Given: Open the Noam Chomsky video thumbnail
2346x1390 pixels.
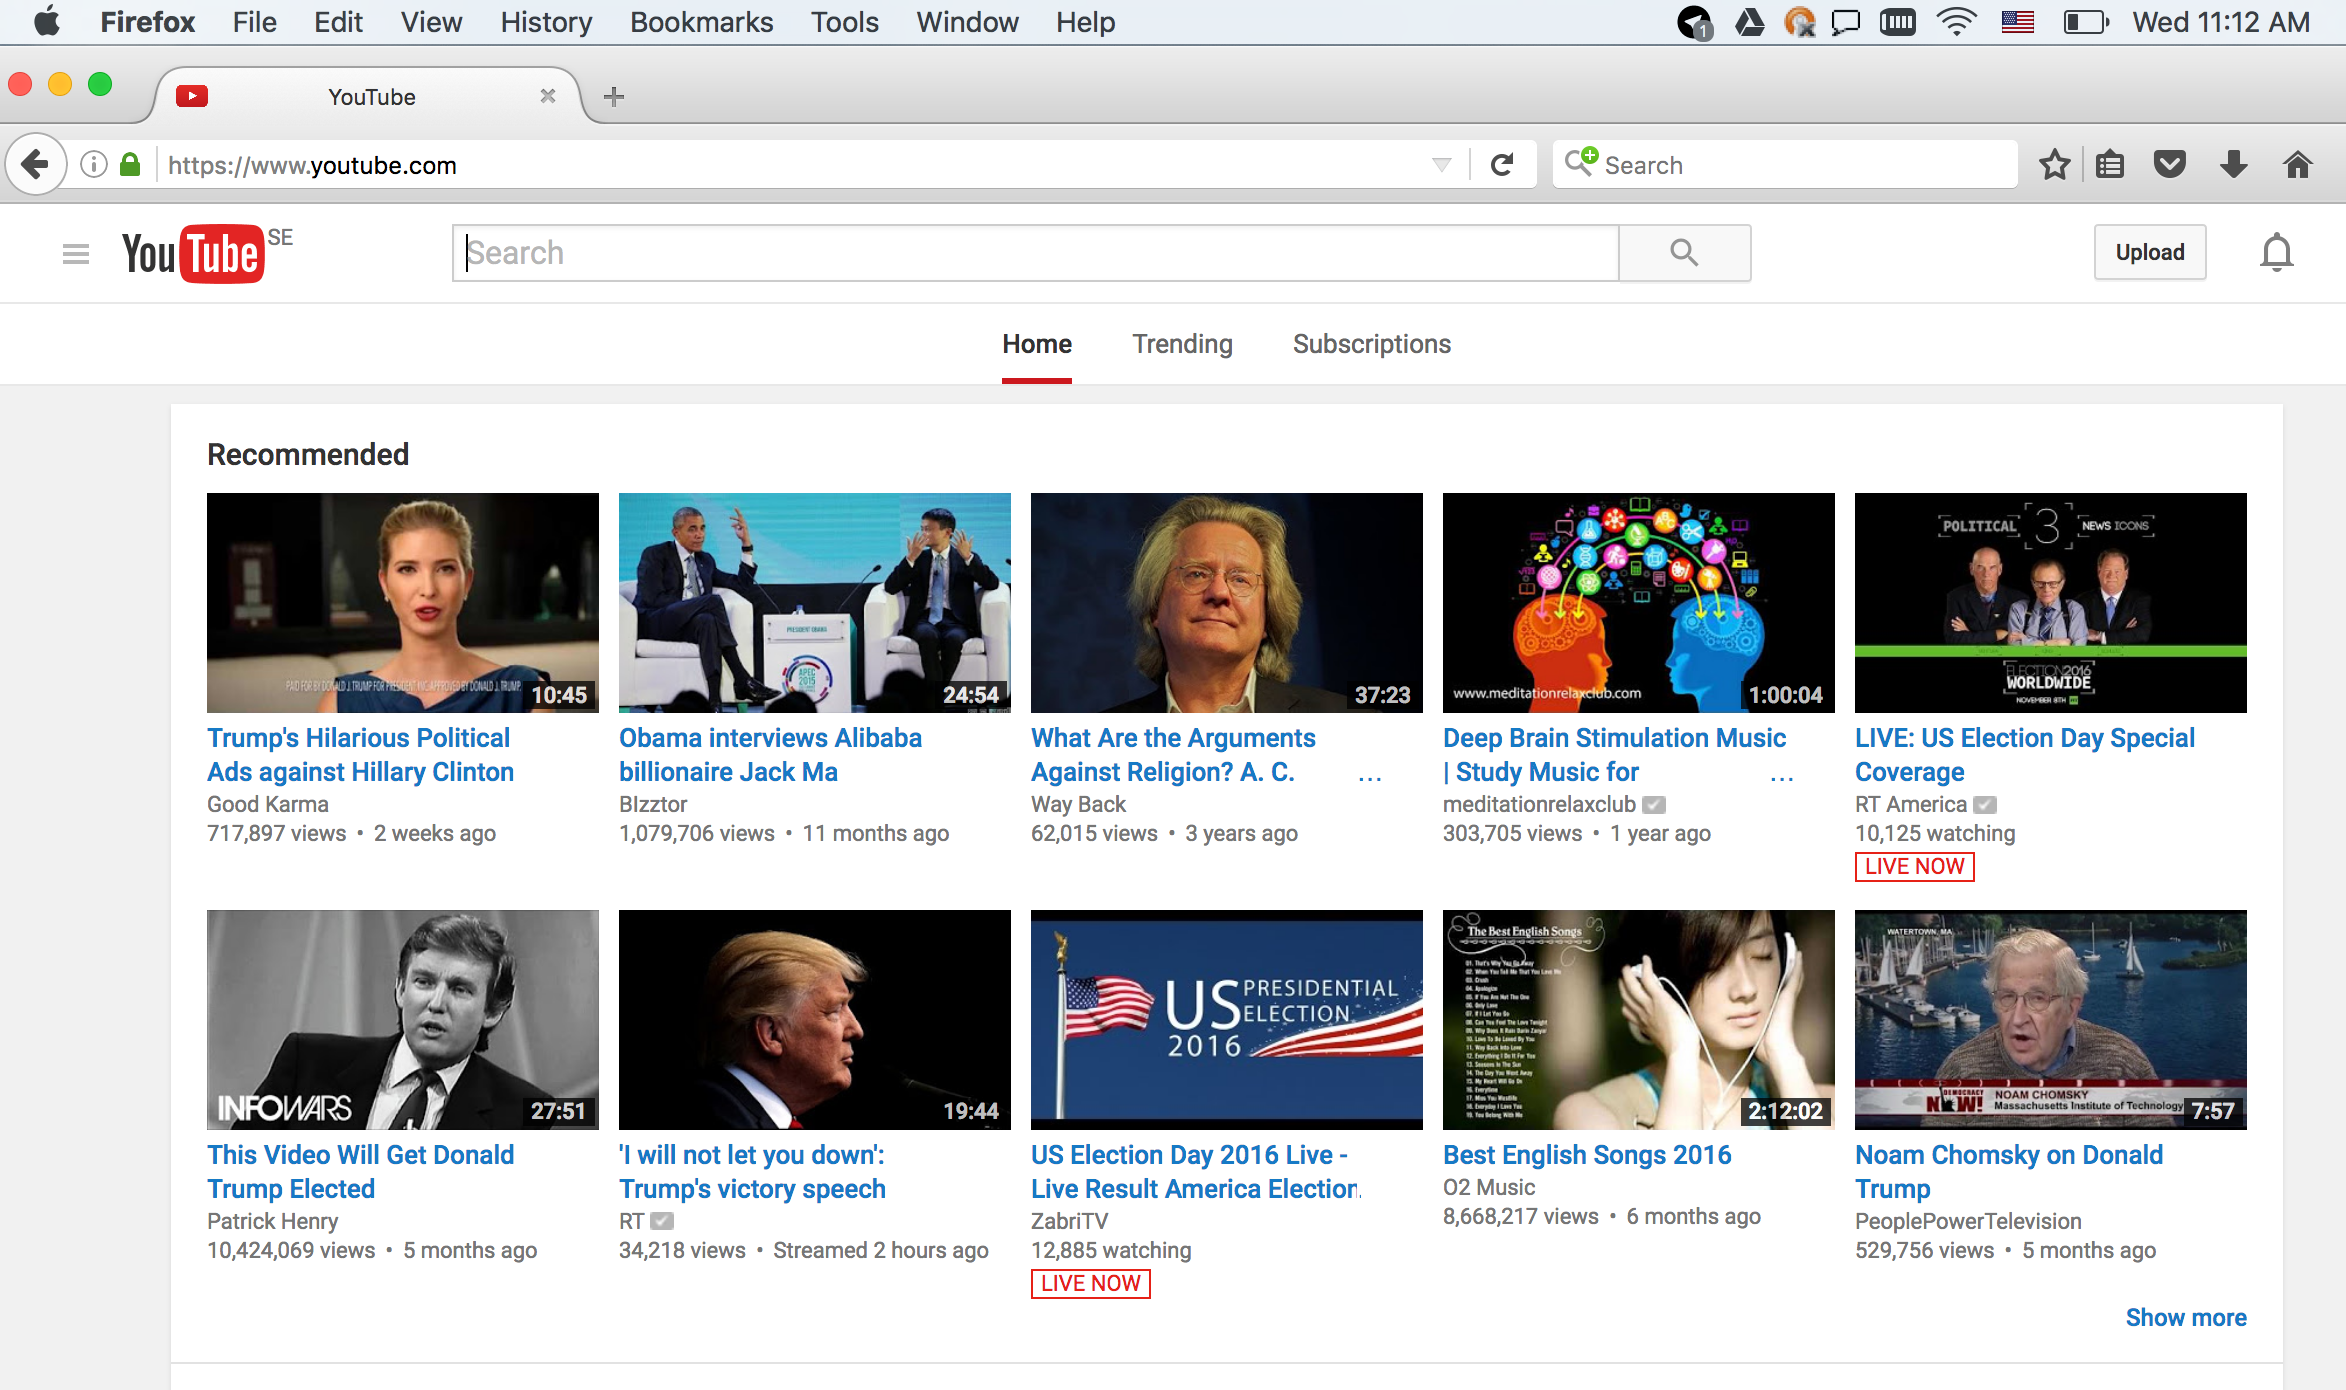Looking at the screenshot, I should point(2050,1019).
